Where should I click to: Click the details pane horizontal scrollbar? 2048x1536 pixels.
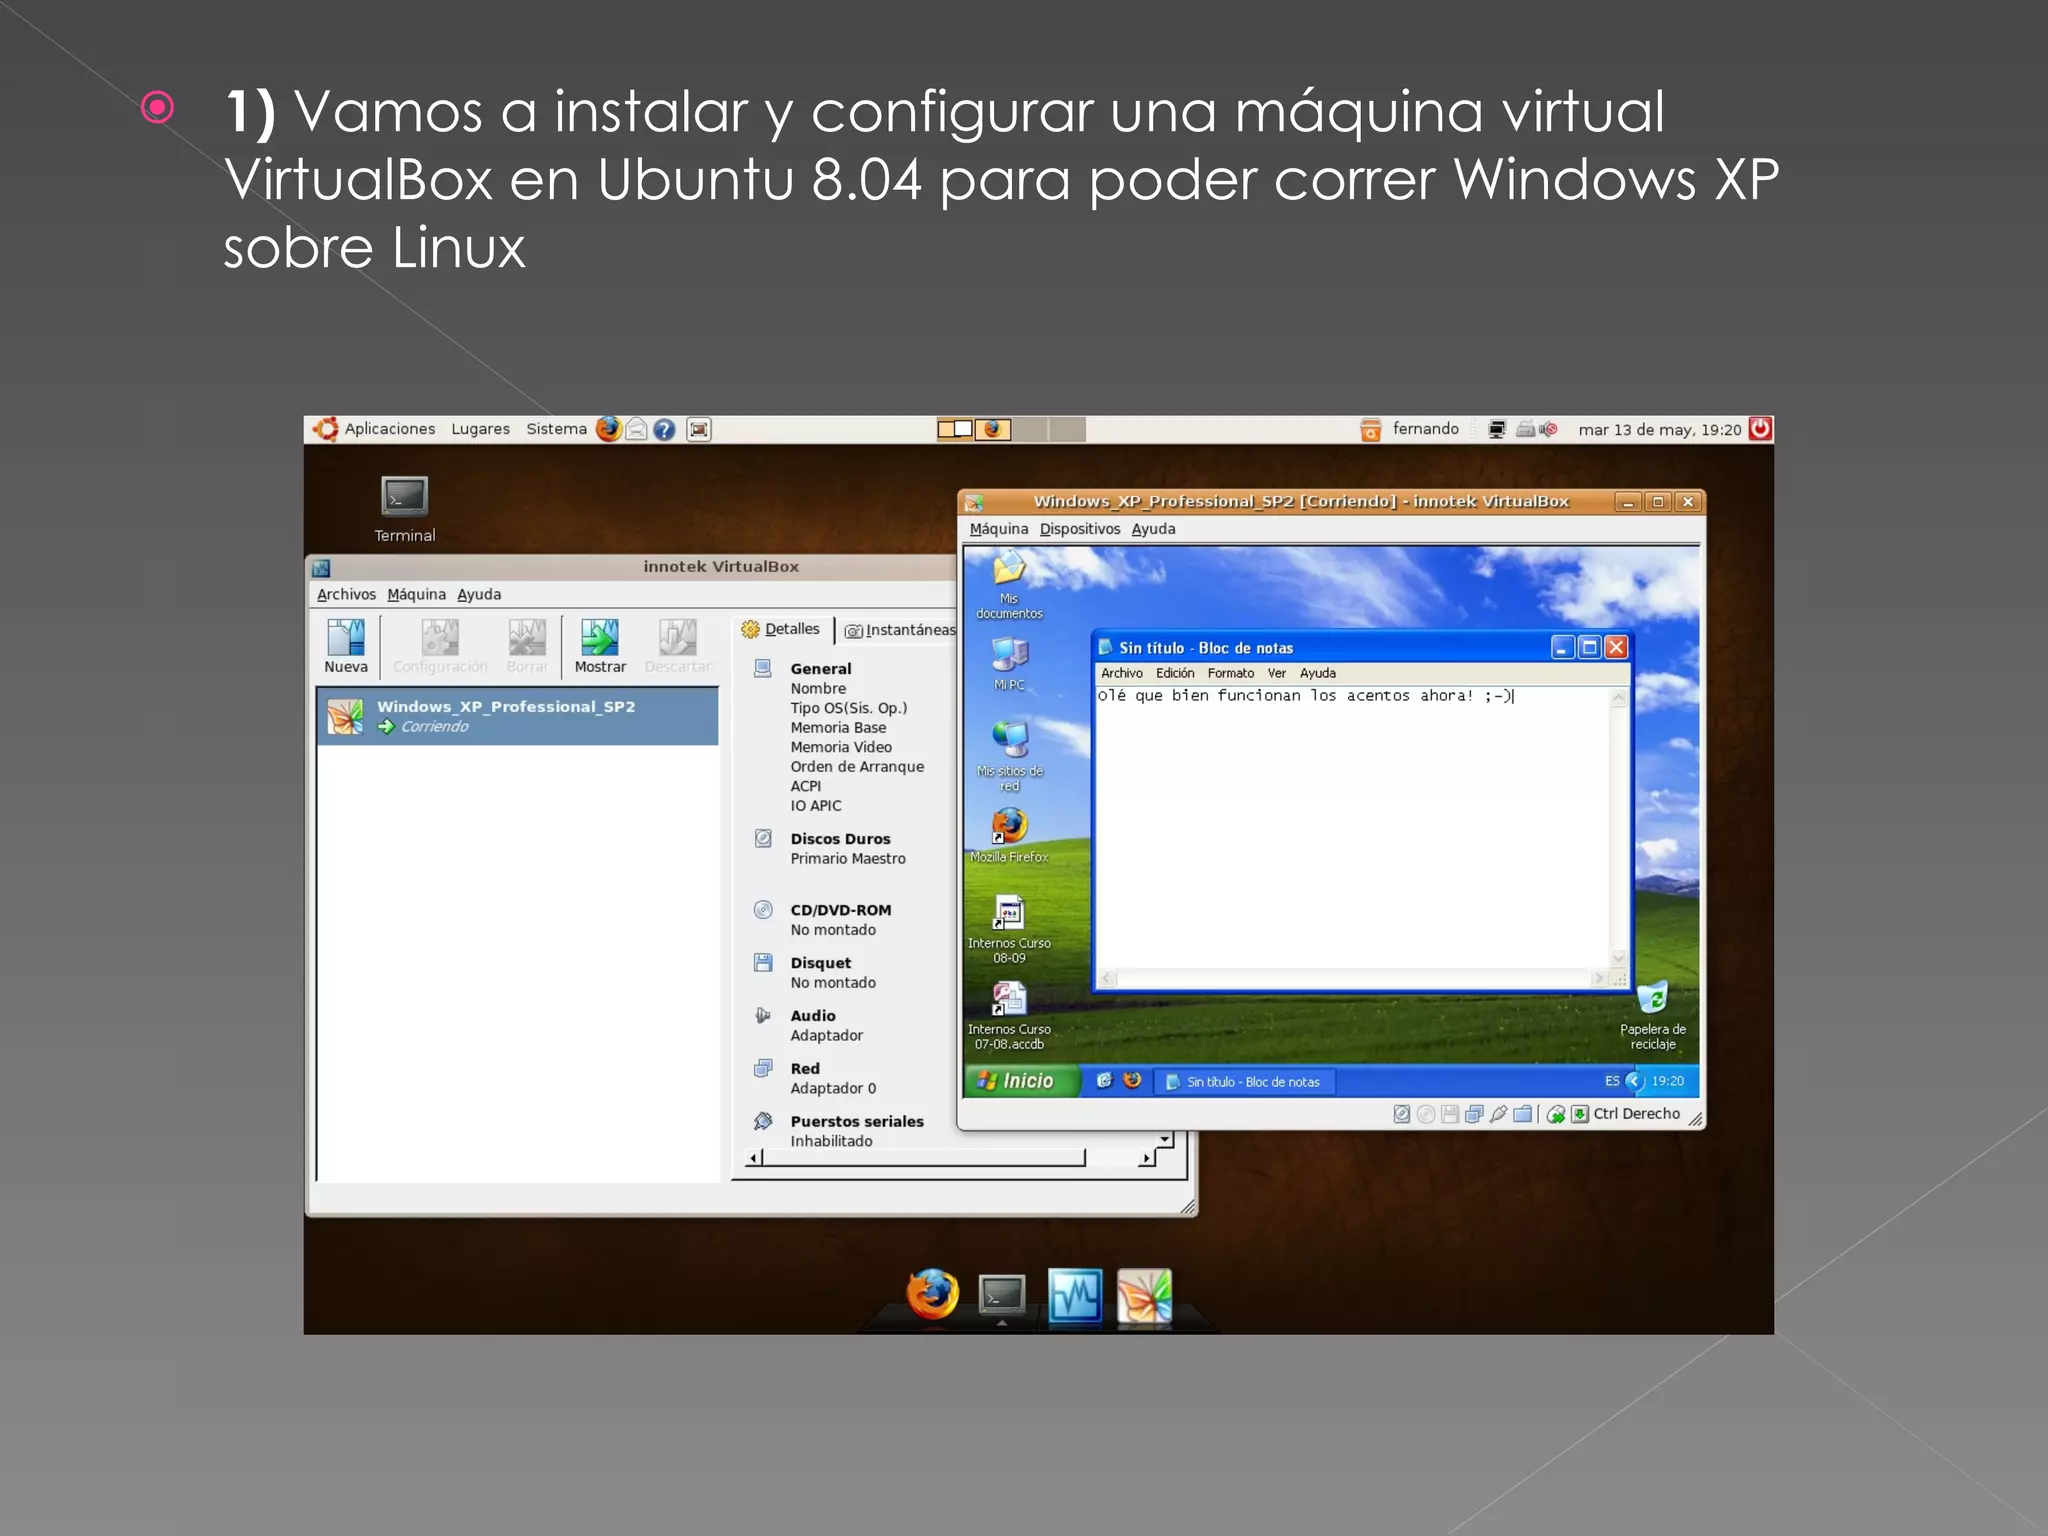pos(920,1158)
